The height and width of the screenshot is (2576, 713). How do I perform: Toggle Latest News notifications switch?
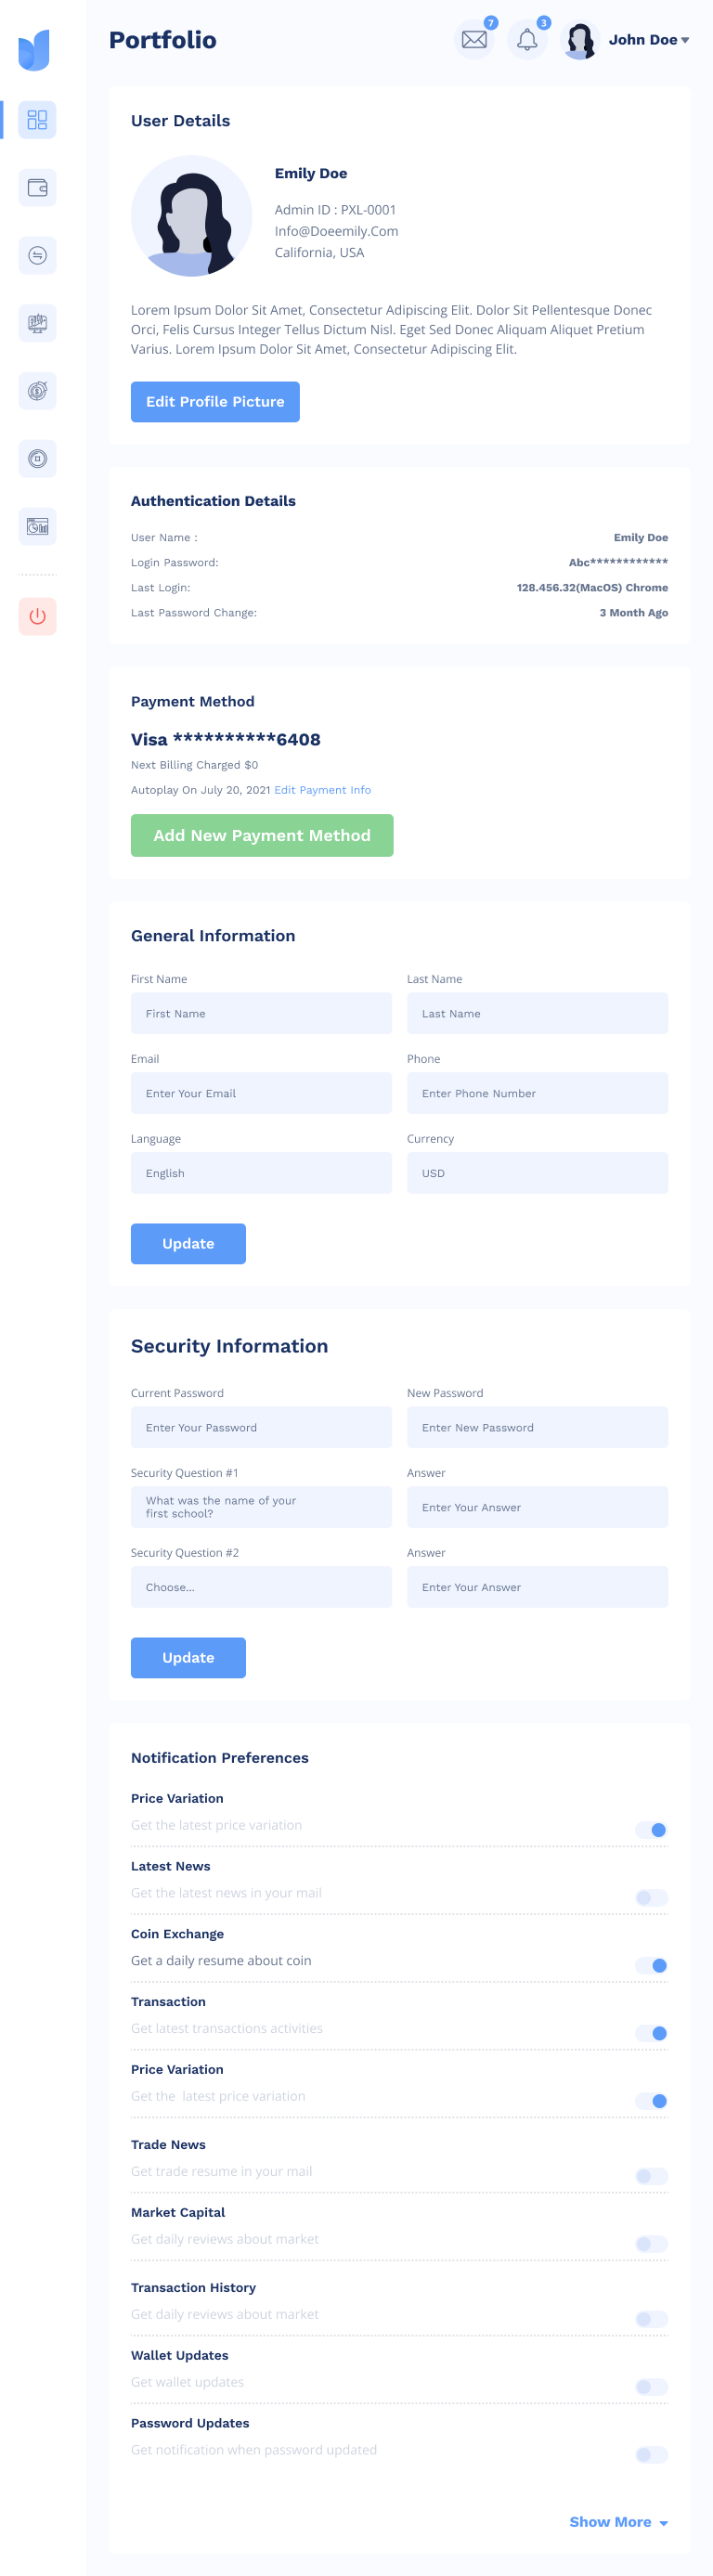[651, 1897]
